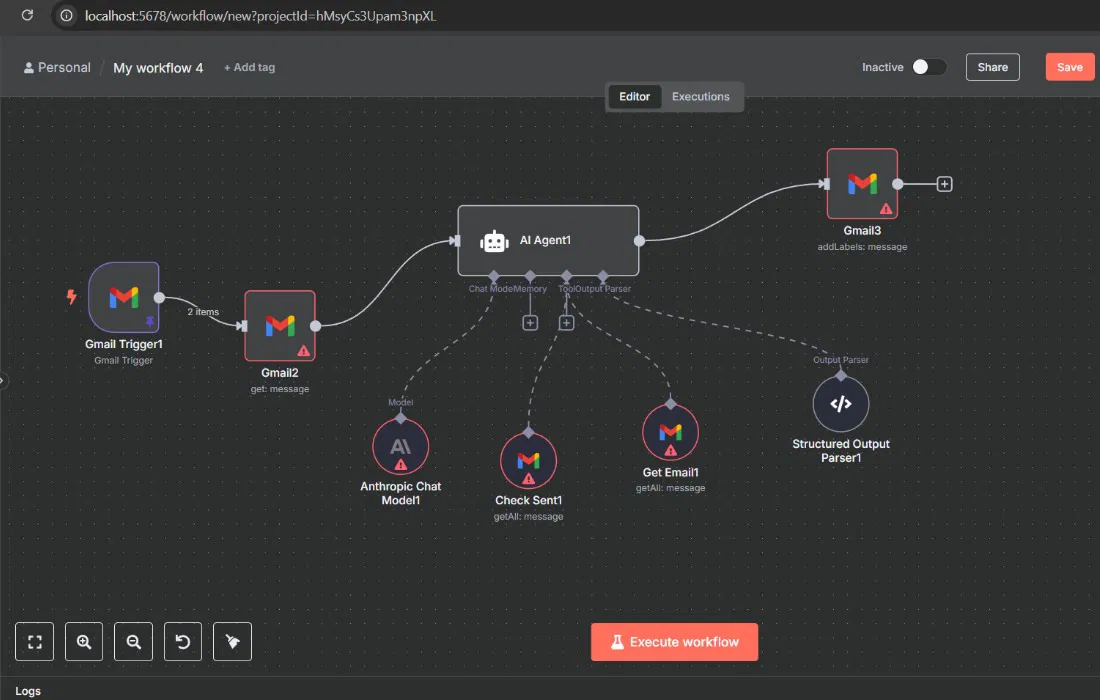
Task: Open the Get Email1 tool node
Action: click(x=670, y=432)
